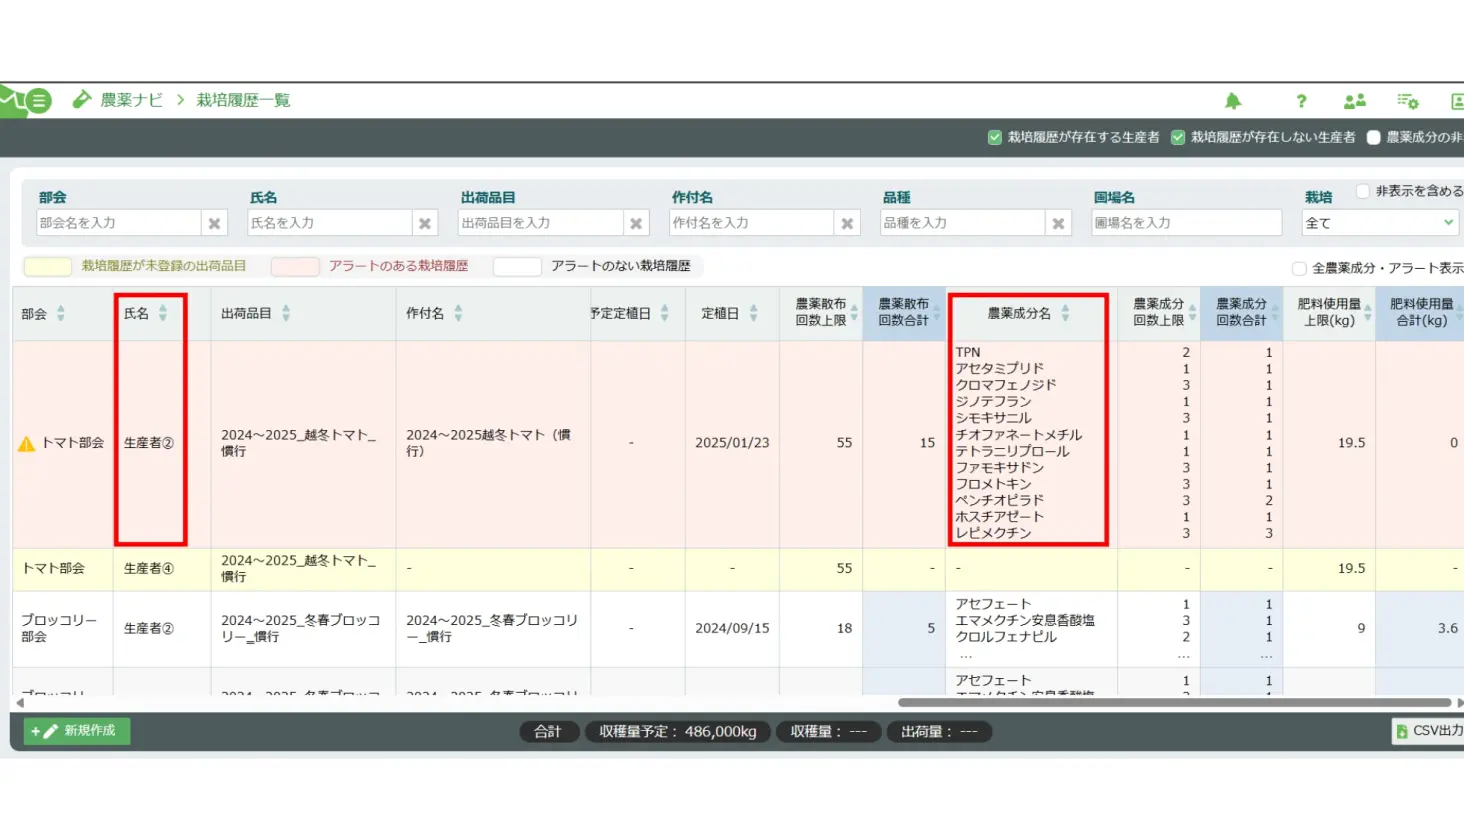Select 栽培履歴一覧 in the breadcrumb
Screen dimensions: 1464x840
(x=243, y=100)
